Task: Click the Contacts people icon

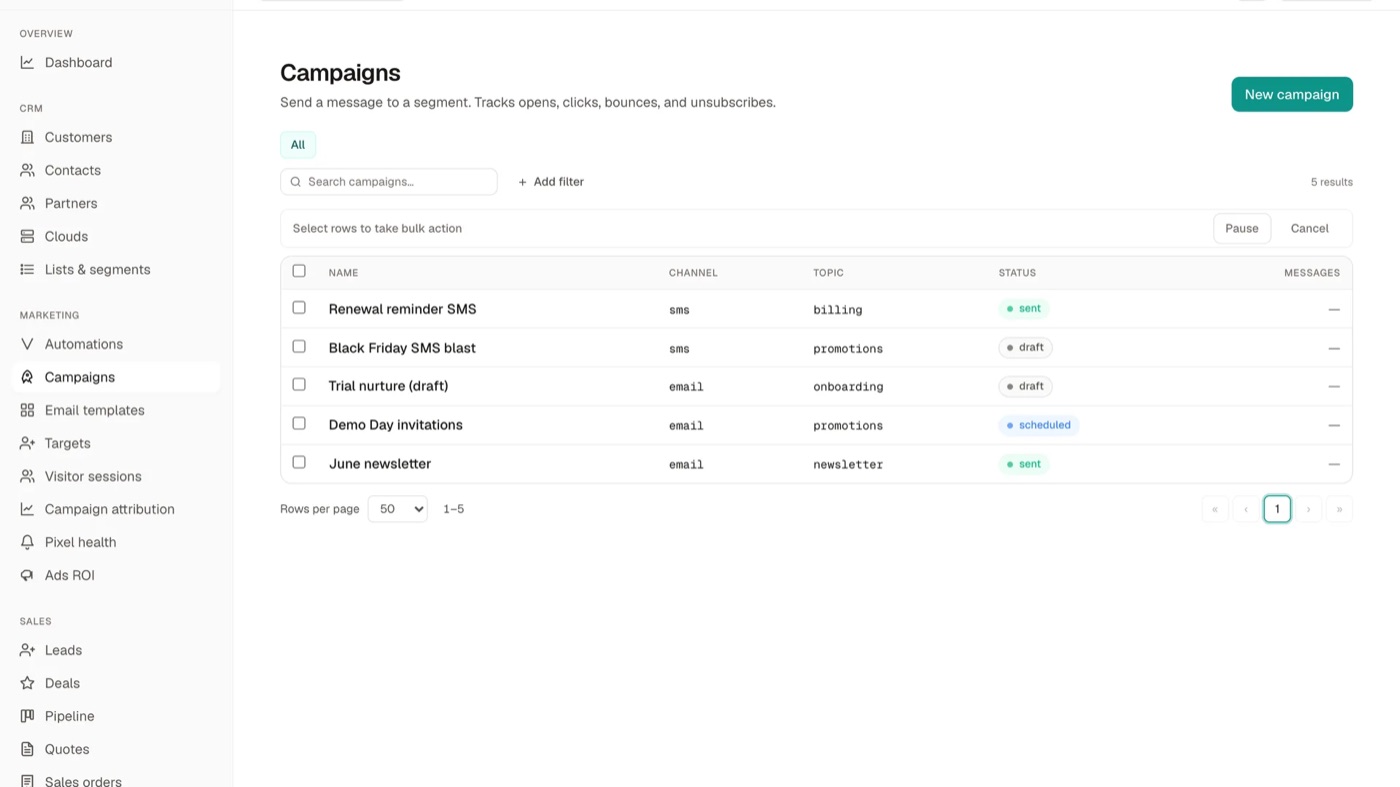Action: click(27, 170)
